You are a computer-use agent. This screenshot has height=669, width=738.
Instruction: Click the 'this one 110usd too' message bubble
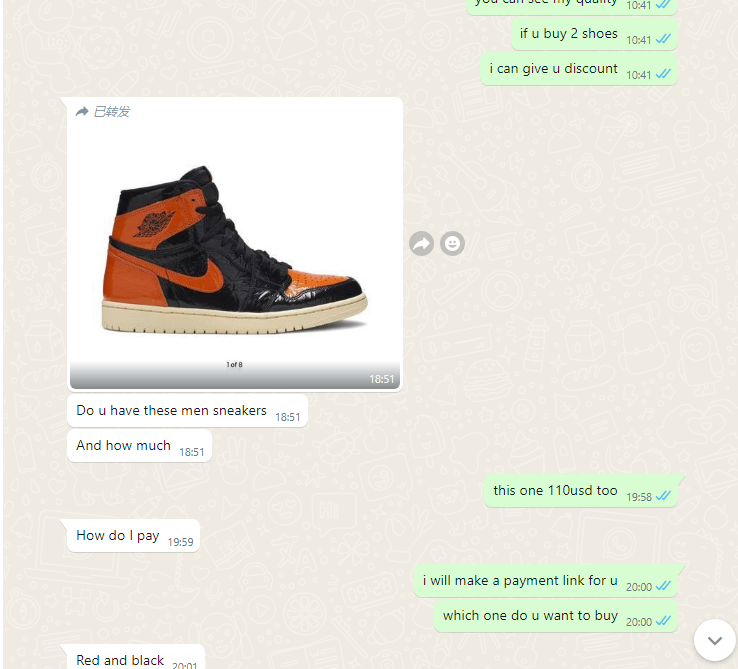[581, 491]
